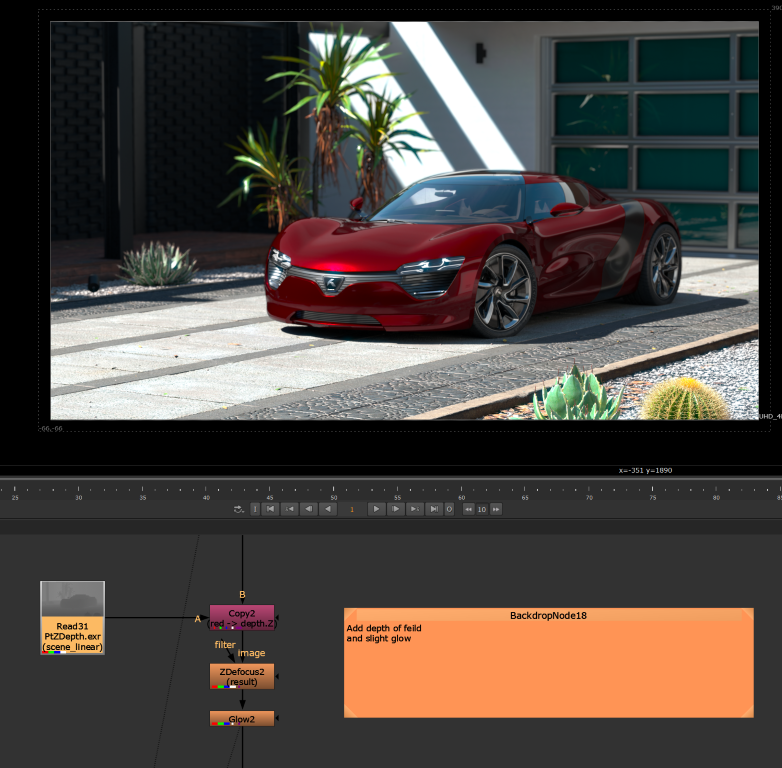Select the Glow2 node

tap(241, 719)
